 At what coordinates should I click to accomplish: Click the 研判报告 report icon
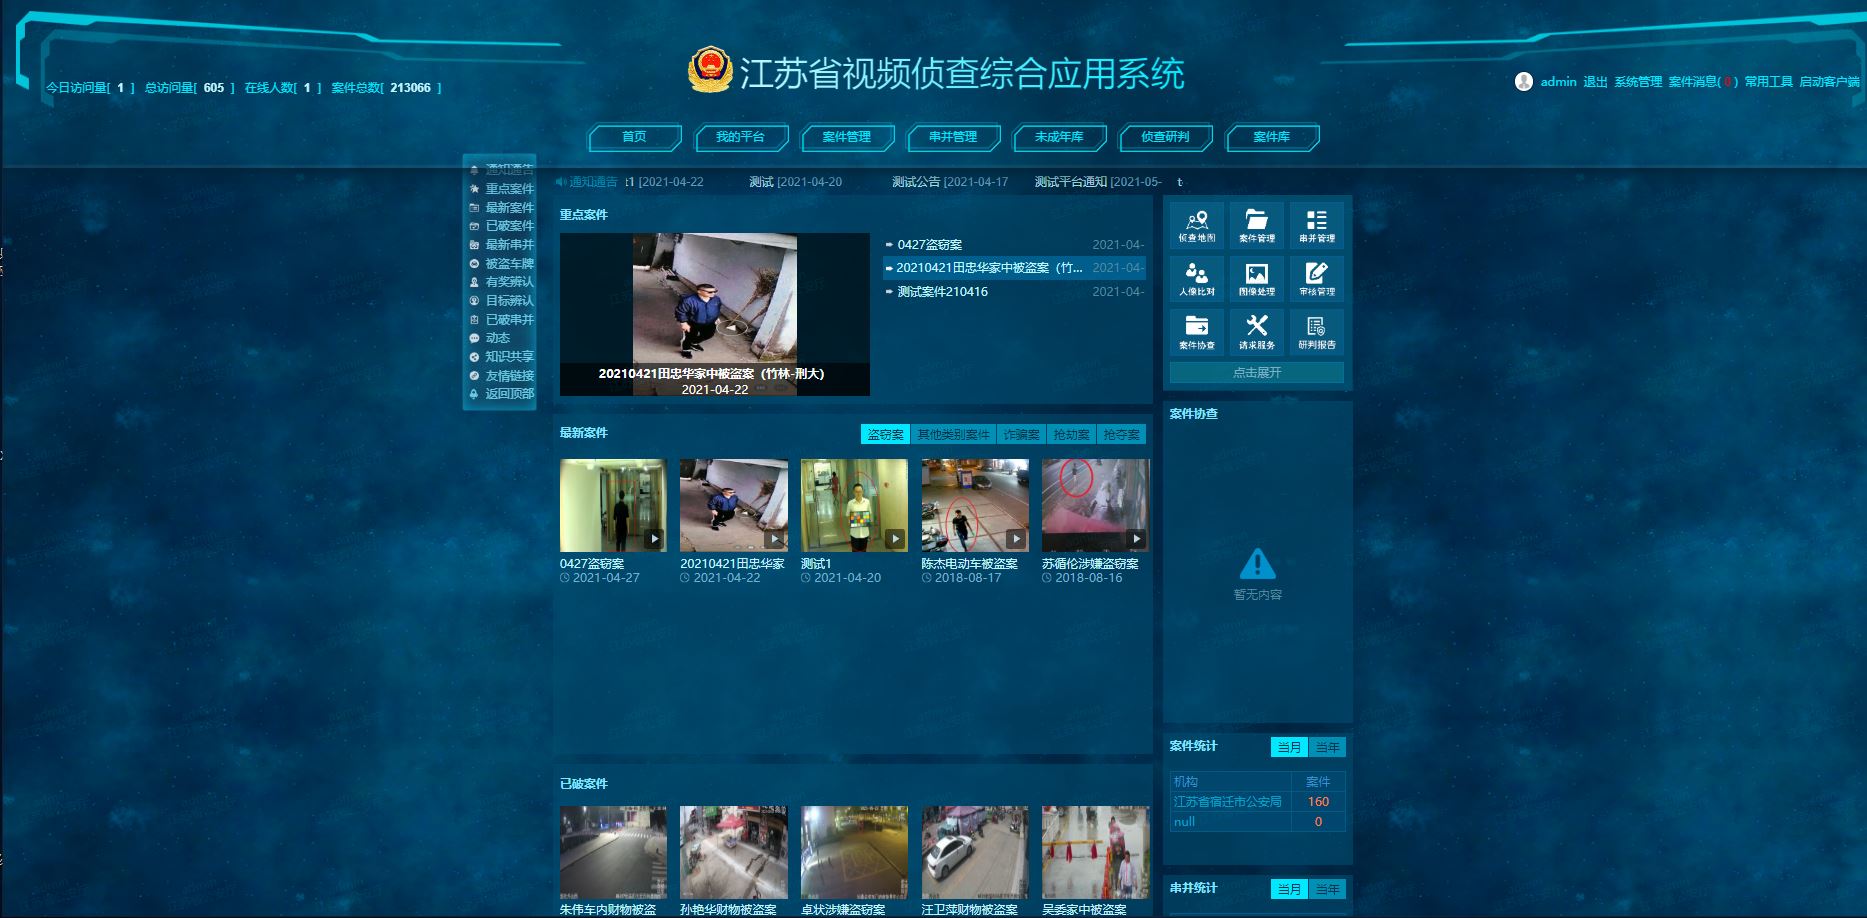(1316, 331)
